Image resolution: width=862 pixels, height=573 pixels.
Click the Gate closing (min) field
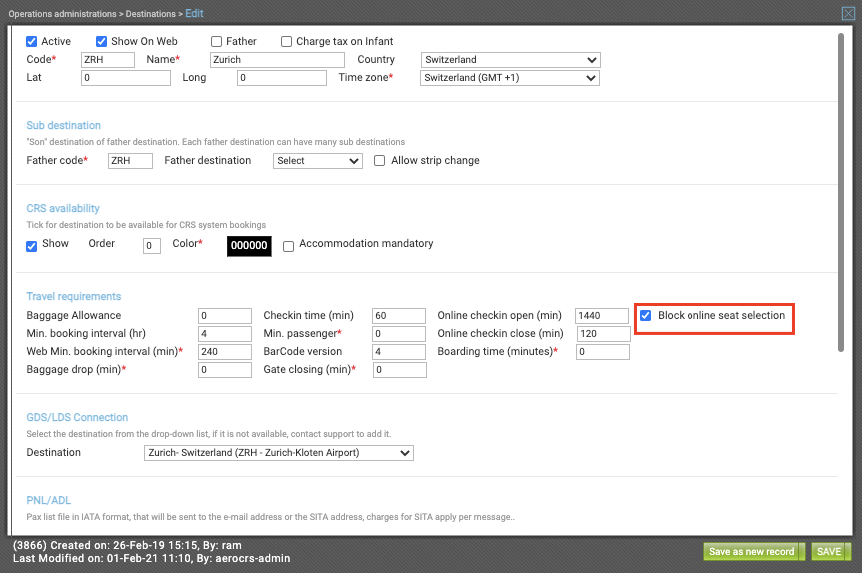(x=400, y=370)
